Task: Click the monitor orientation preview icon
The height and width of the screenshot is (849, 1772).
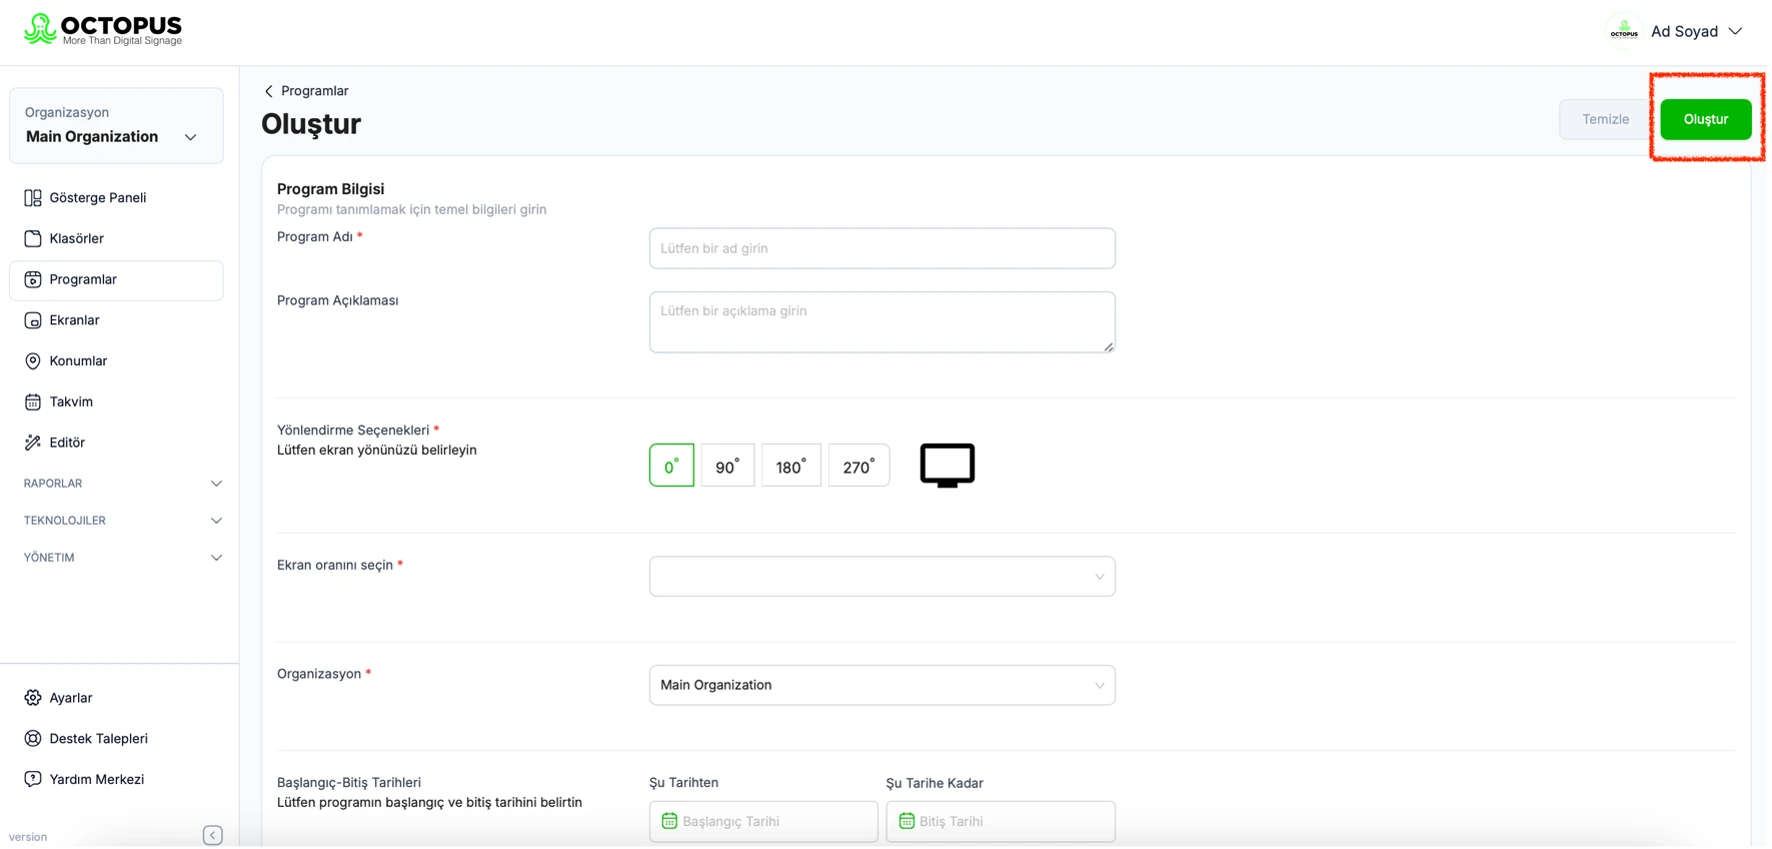Action: [947, 466]
